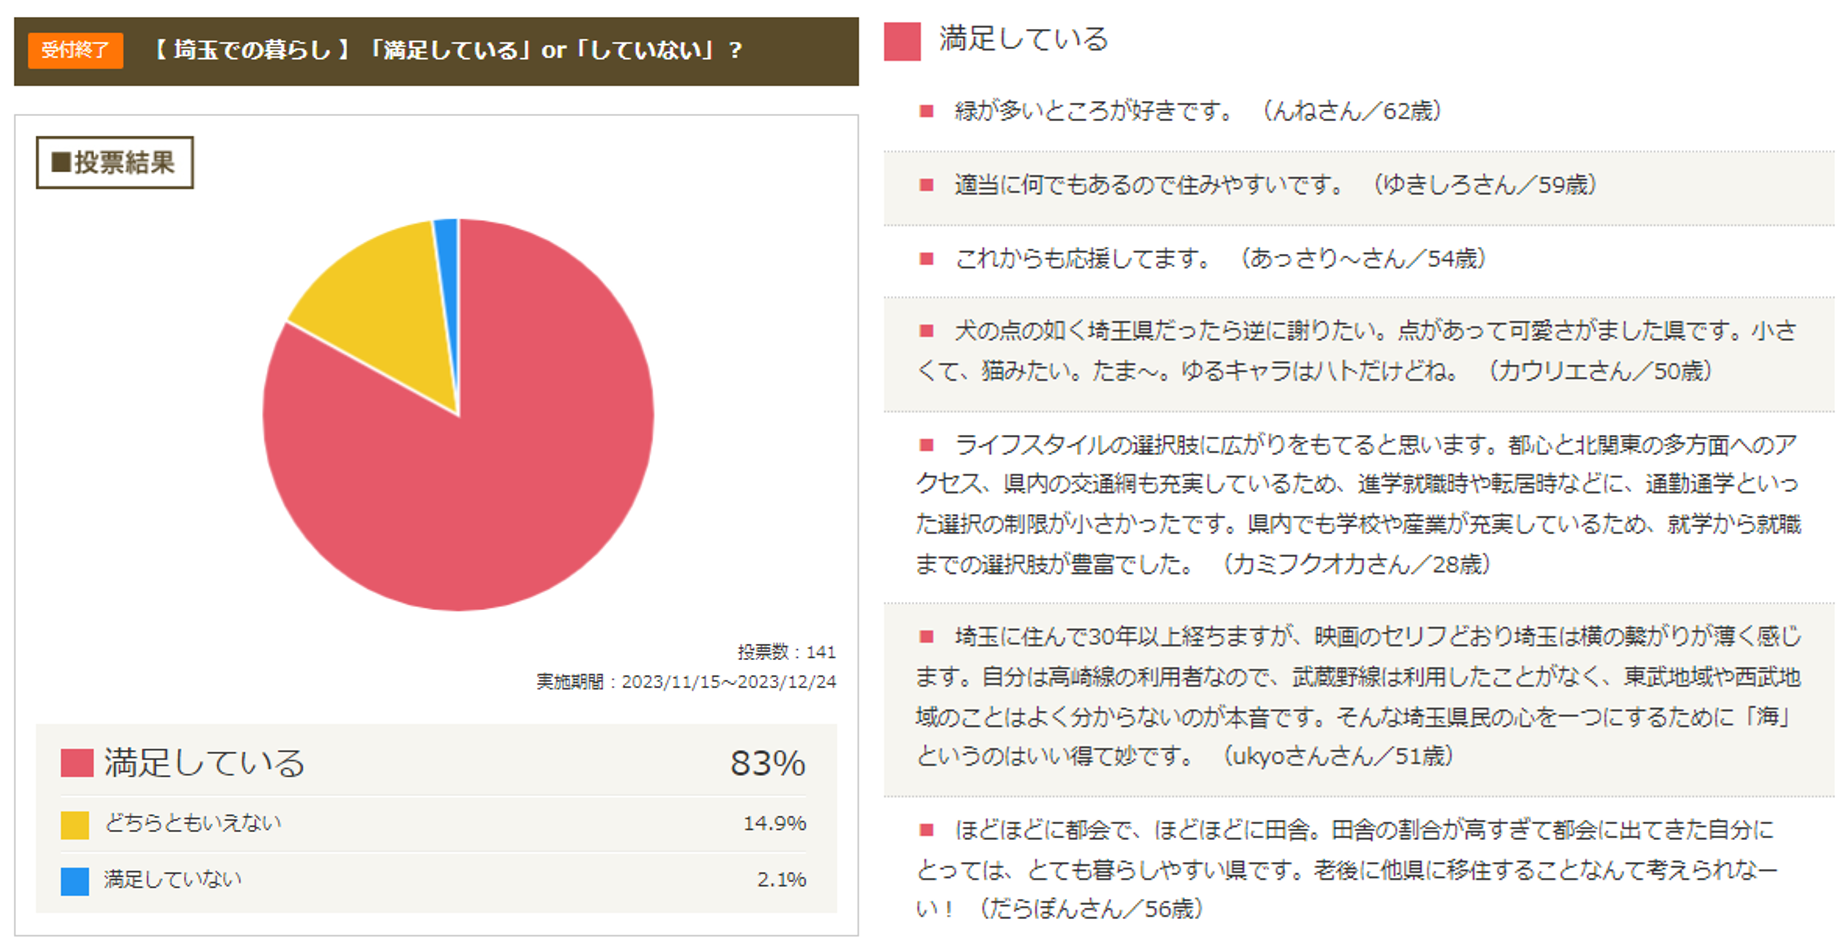Click the blue 満足していない legend swatch
The image size is (1847, 949).
[x=75, y=881]
